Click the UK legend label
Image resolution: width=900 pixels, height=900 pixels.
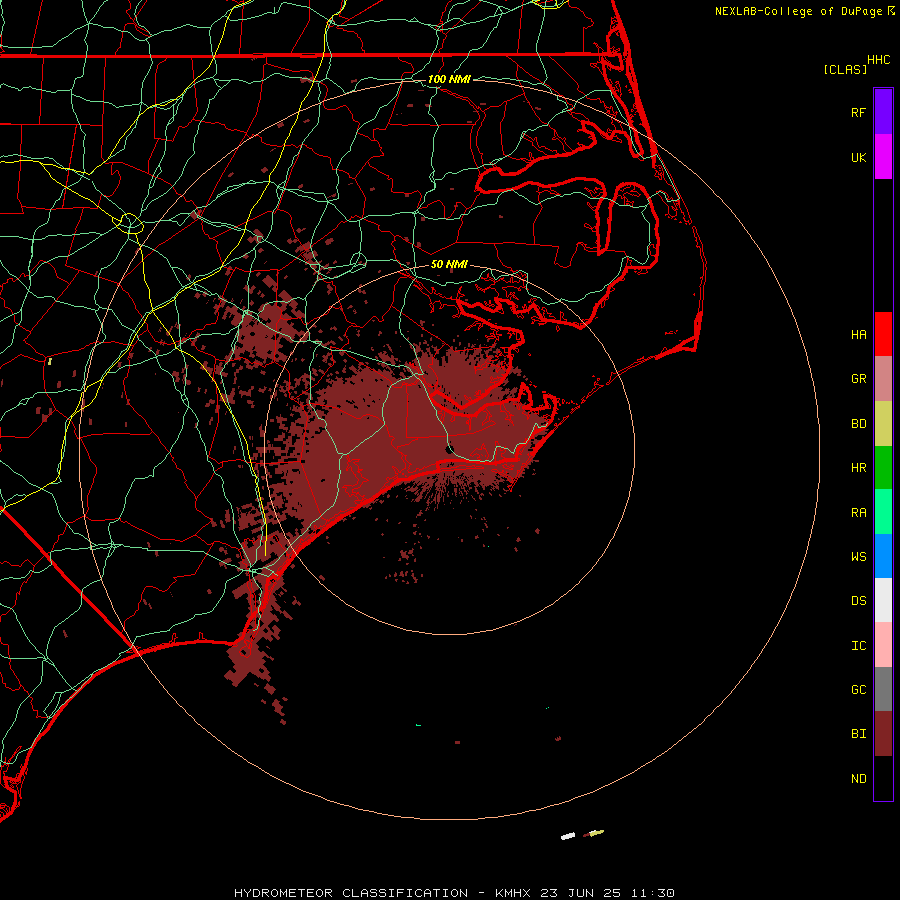click(x=858, y=157)
